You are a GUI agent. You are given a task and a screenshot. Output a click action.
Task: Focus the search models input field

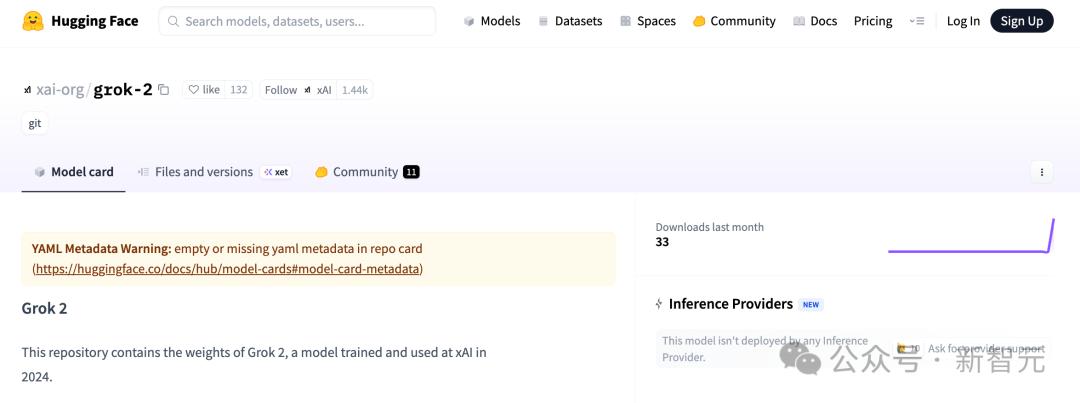pyautogui.click(x=298, y=21)
